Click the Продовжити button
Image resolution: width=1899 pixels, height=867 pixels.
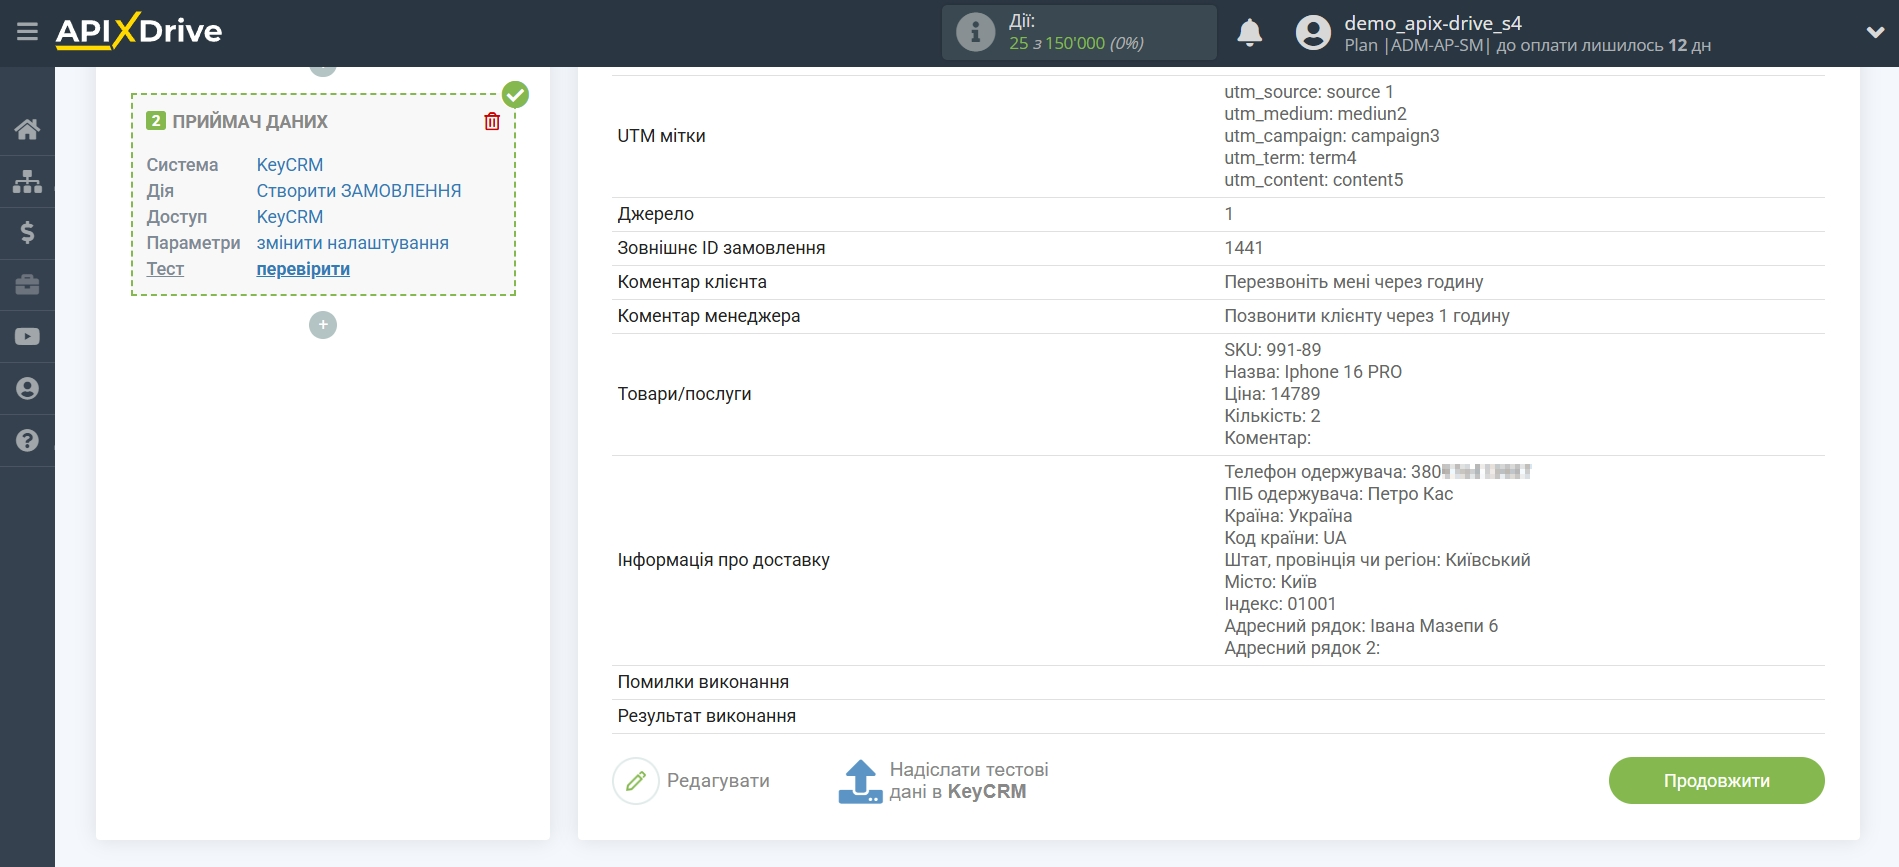[1716, 780]
